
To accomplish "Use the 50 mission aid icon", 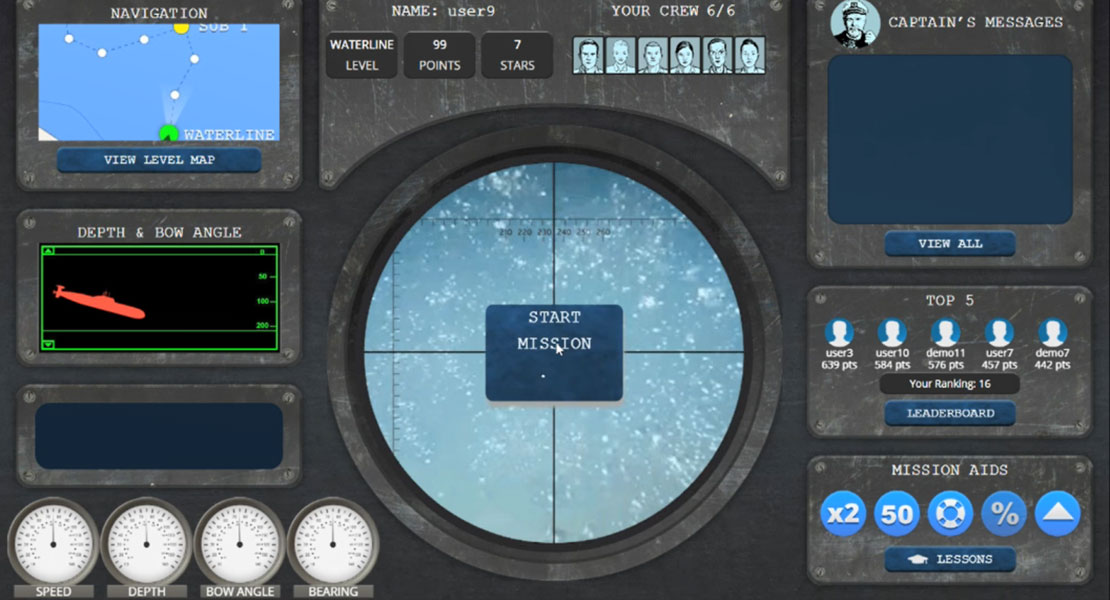I will pyautogui.click(x=895, y=513).
